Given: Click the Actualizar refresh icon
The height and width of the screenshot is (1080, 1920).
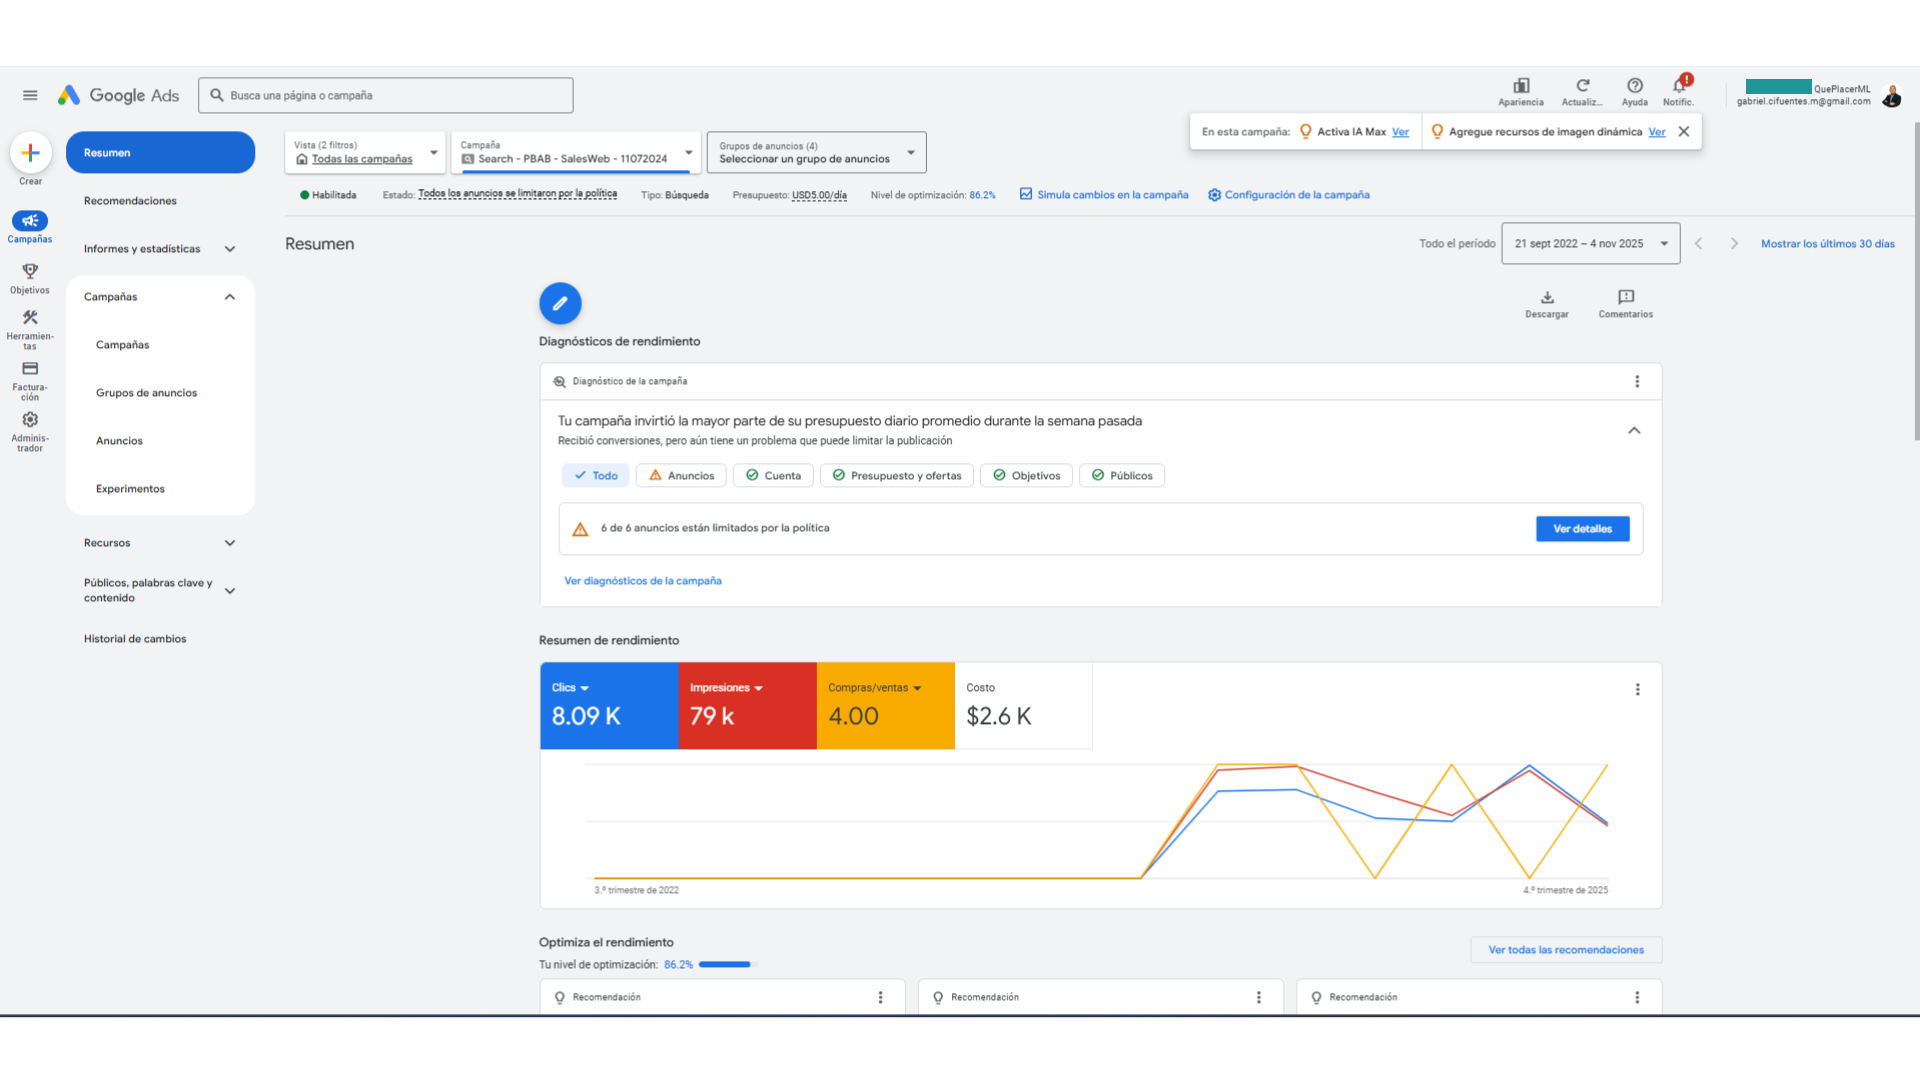Looking at the screenshot, I should point(1582,86).
